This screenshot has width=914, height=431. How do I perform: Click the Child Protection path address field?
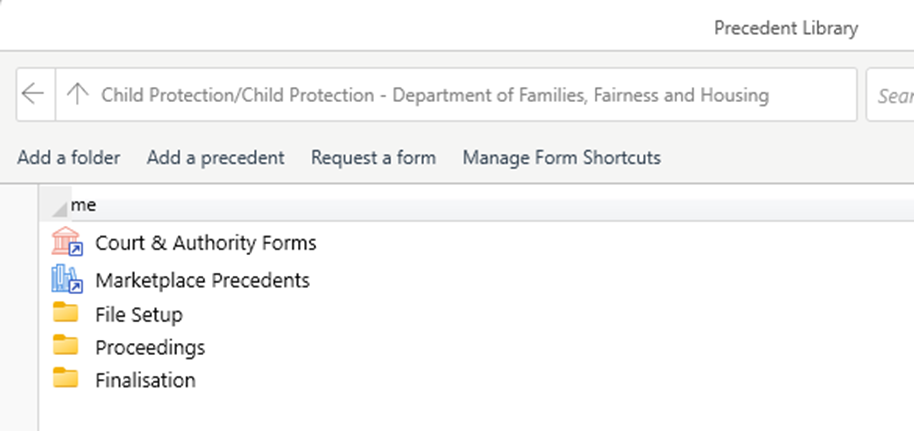[x=435, y=95]
